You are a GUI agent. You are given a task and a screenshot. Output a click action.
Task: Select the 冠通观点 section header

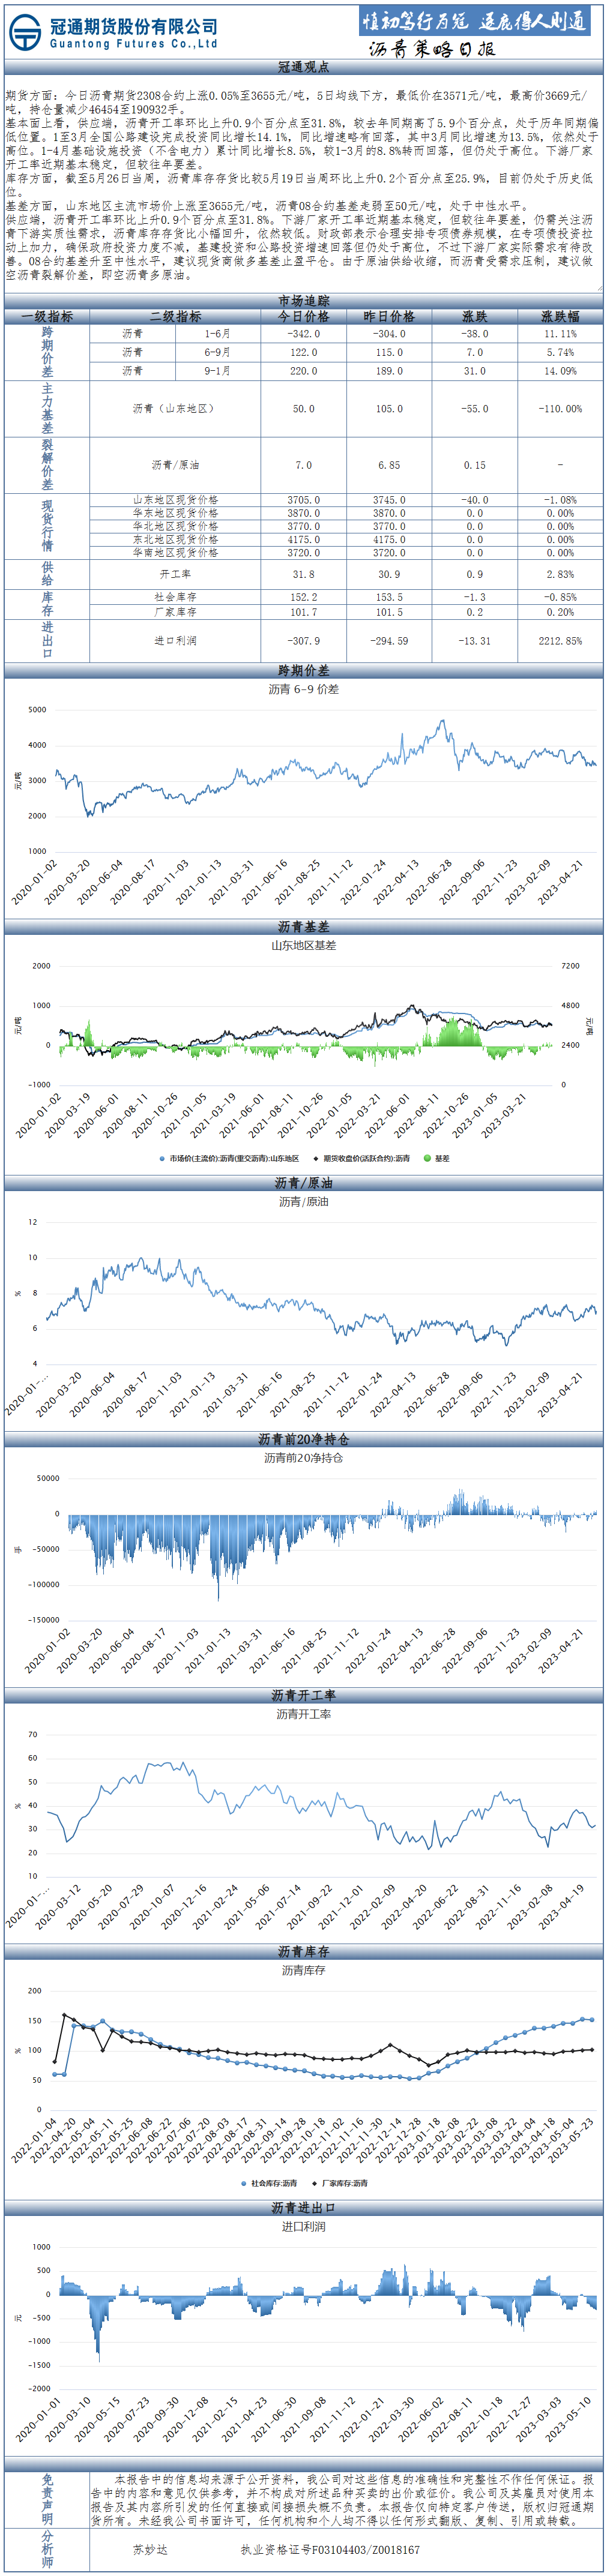coord(303,67)
